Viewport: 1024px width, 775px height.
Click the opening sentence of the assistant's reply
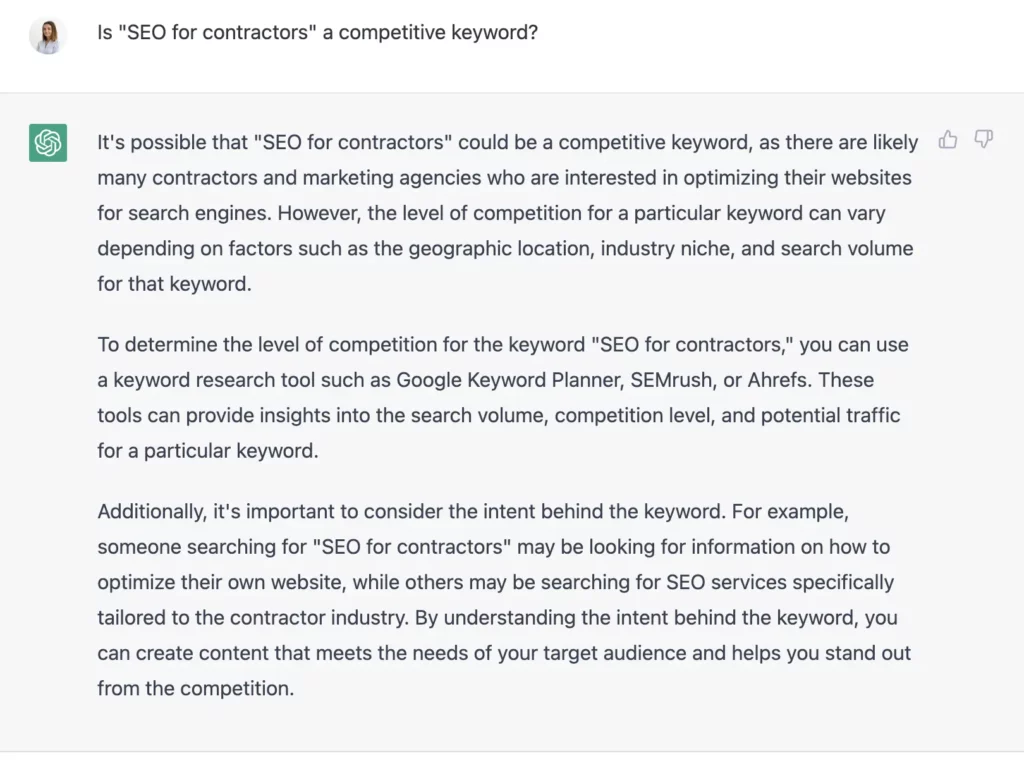(x=500, y=141)
